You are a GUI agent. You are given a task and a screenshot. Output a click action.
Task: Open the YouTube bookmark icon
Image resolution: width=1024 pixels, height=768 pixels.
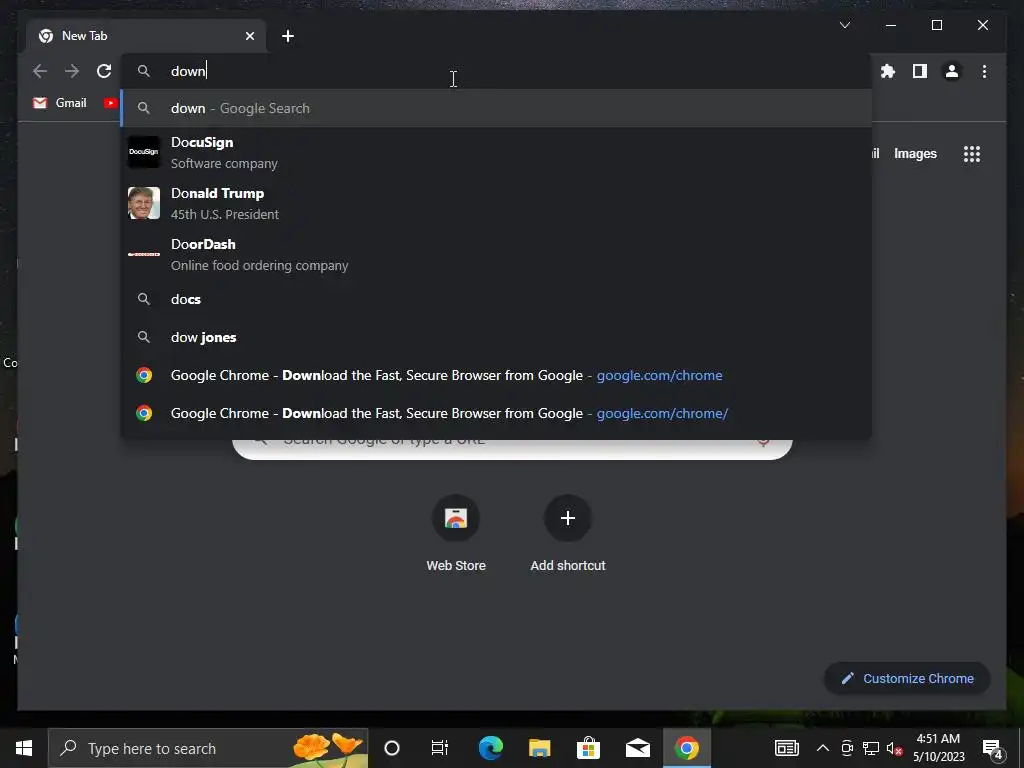[110, 103]
